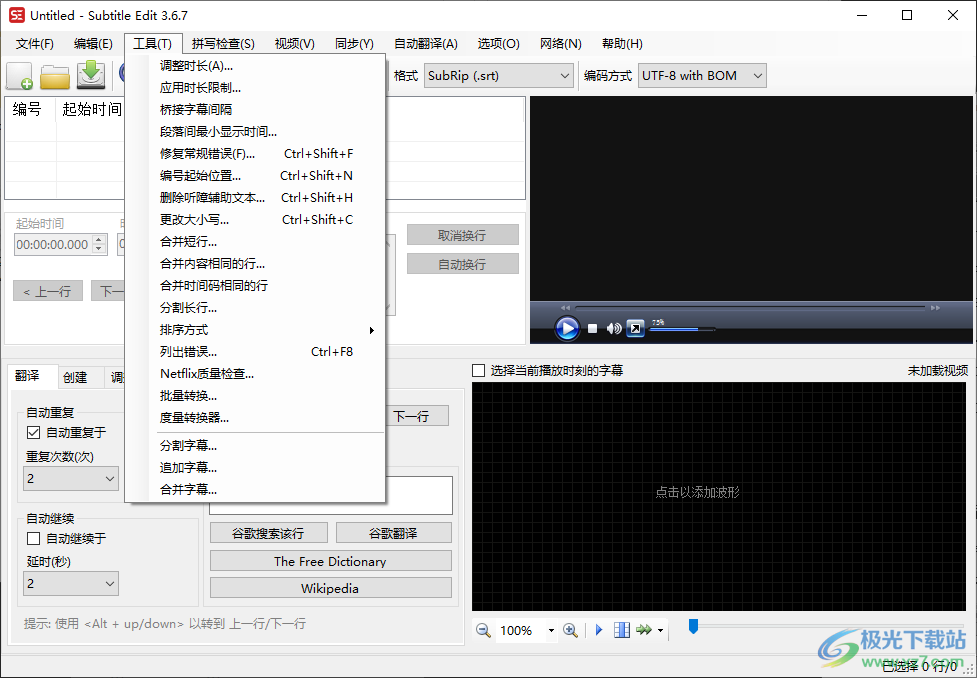Open waveform zoom 100% dropdown
The image size is (977, 678).
(551, 631)
